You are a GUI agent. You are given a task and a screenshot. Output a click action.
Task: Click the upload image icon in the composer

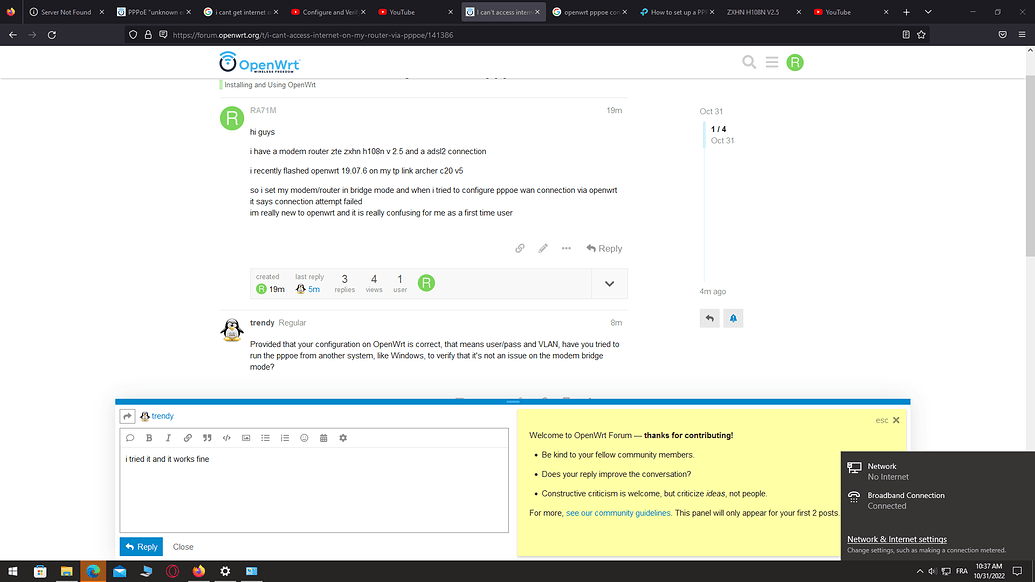246,437
